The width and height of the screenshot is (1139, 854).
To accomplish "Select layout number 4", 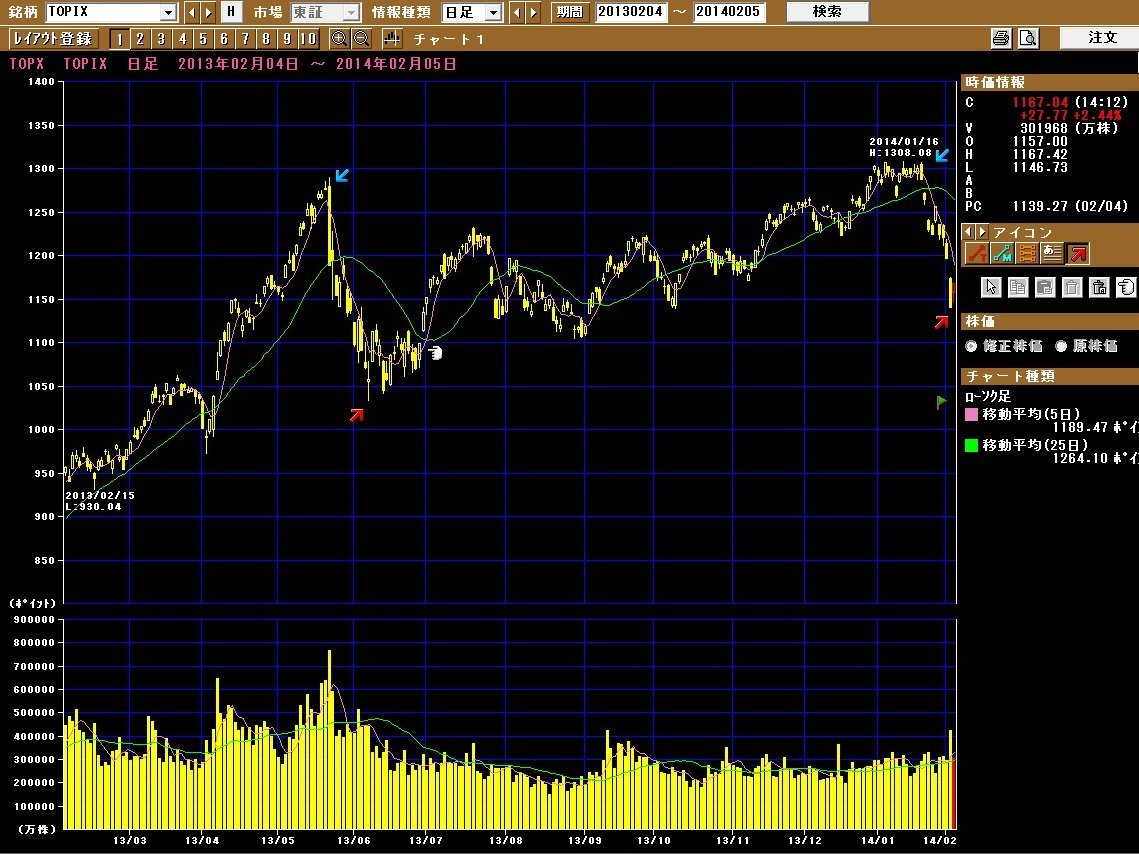I will tap(182, 38).
